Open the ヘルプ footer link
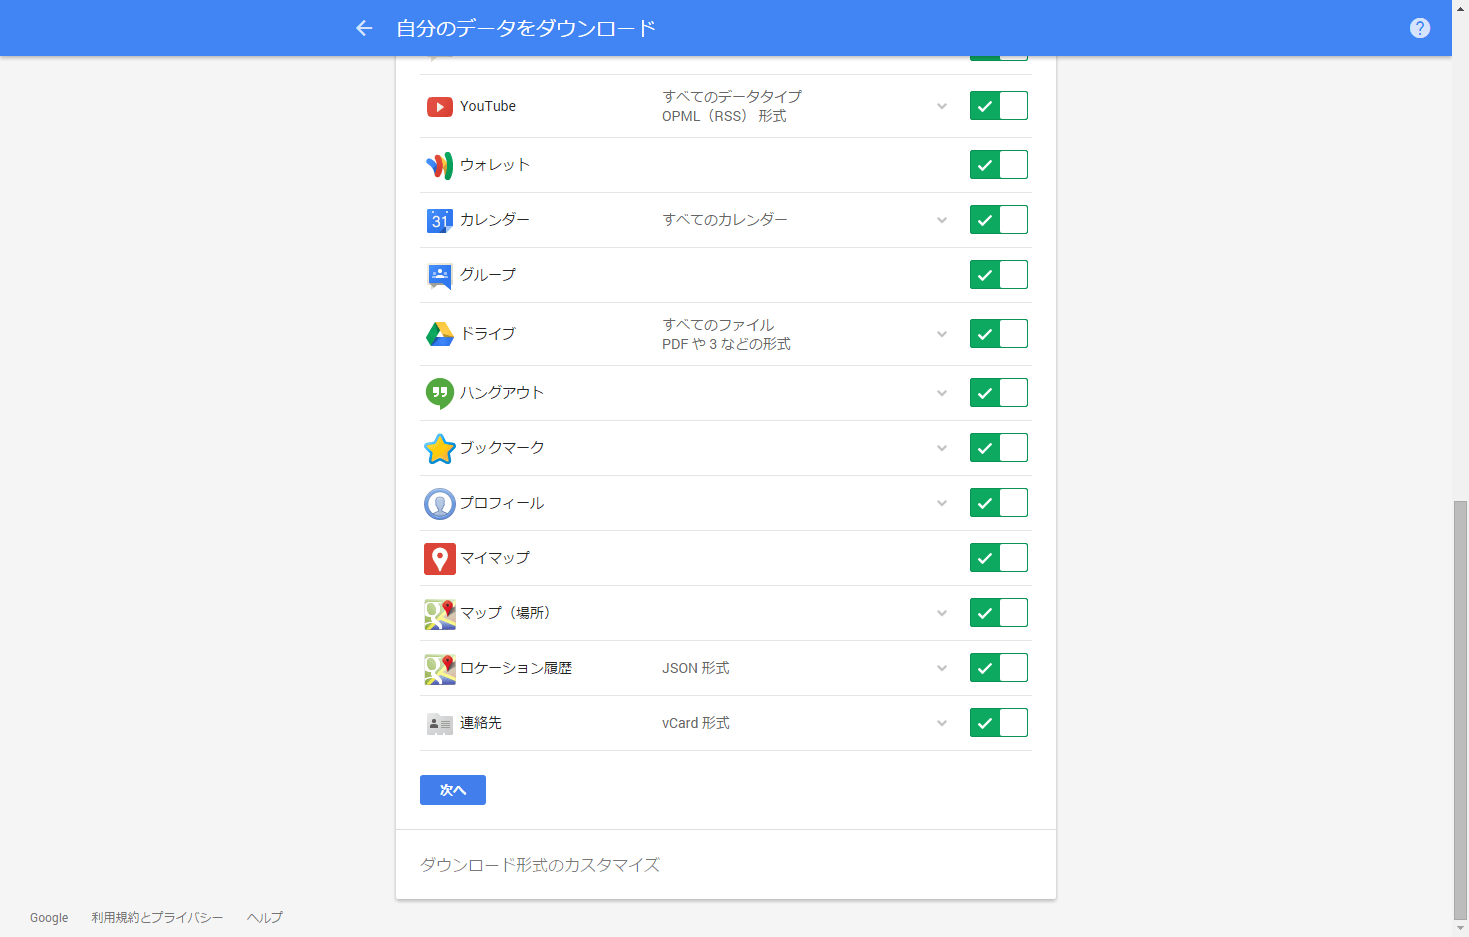The width and height of the screenshot is (1469, 937). pyautogui.click(x=265, y=918)
